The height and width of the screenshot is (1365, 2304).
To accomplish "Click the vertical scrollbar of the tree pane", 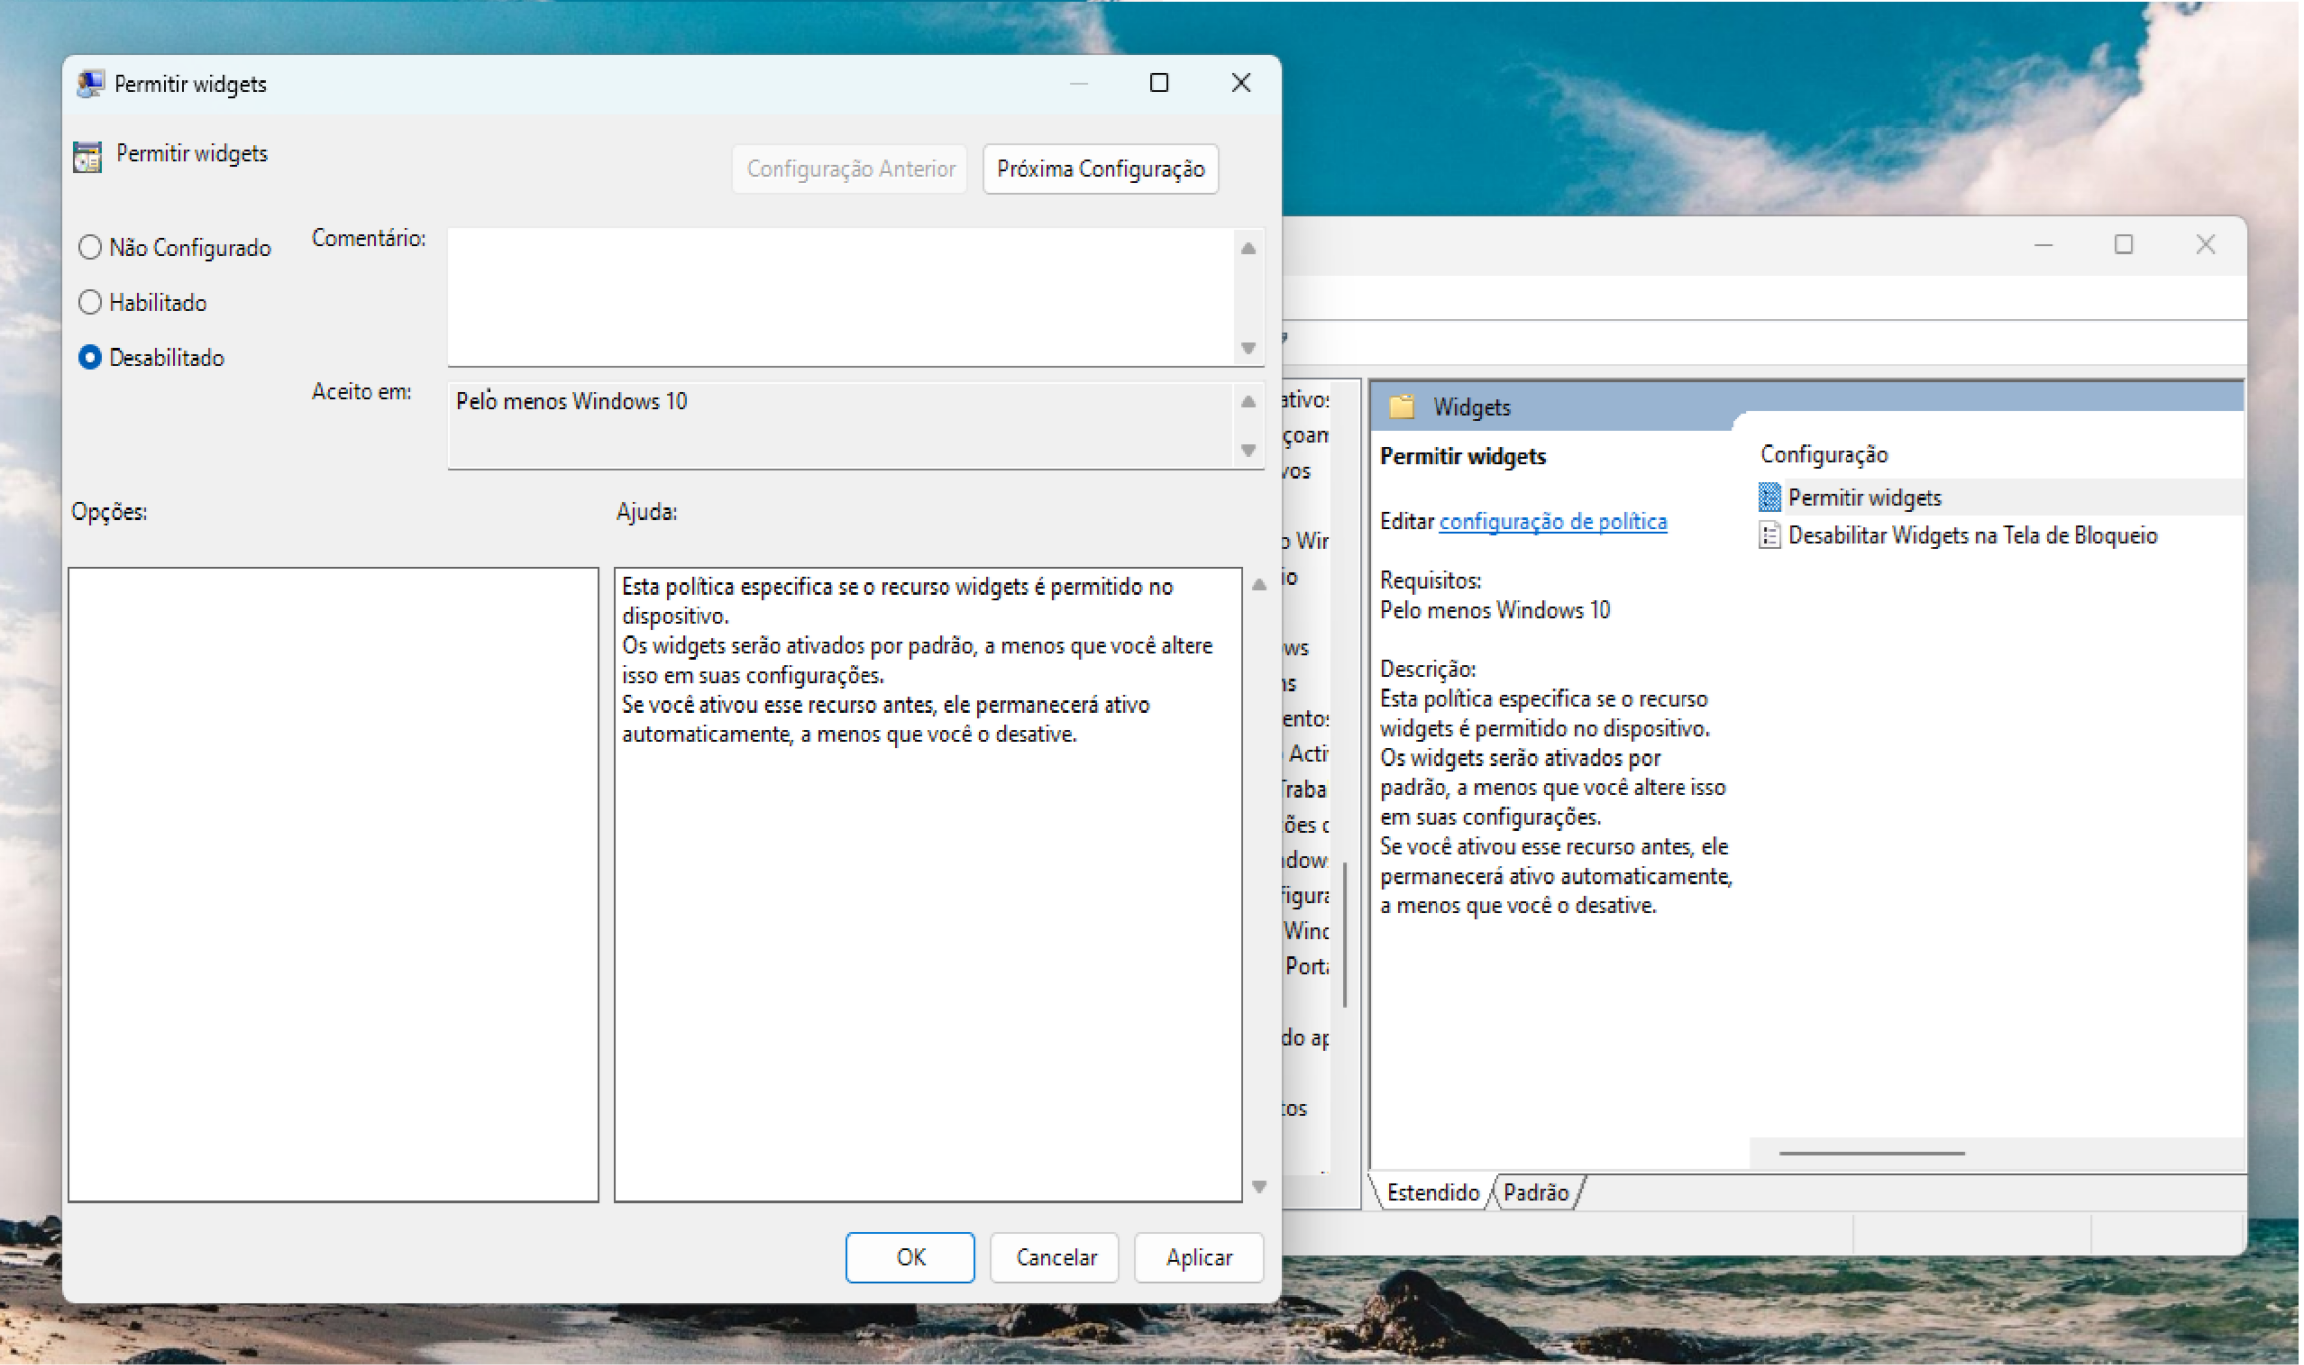I will coord(1345,935).
